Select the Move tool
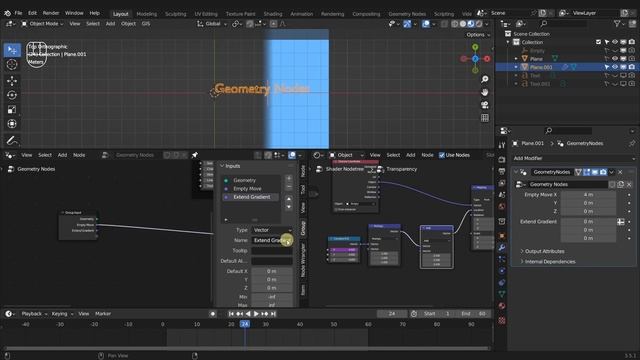 pyautogui.click(x=12, y=81)
